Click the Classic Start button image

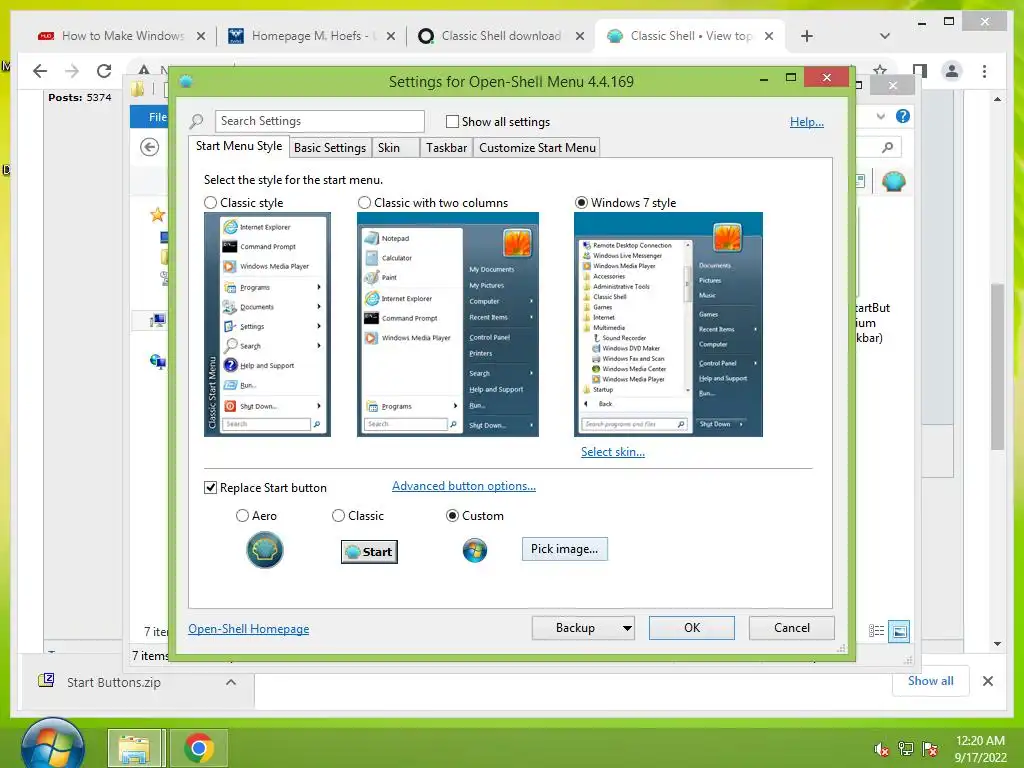(x=369, y=552)
